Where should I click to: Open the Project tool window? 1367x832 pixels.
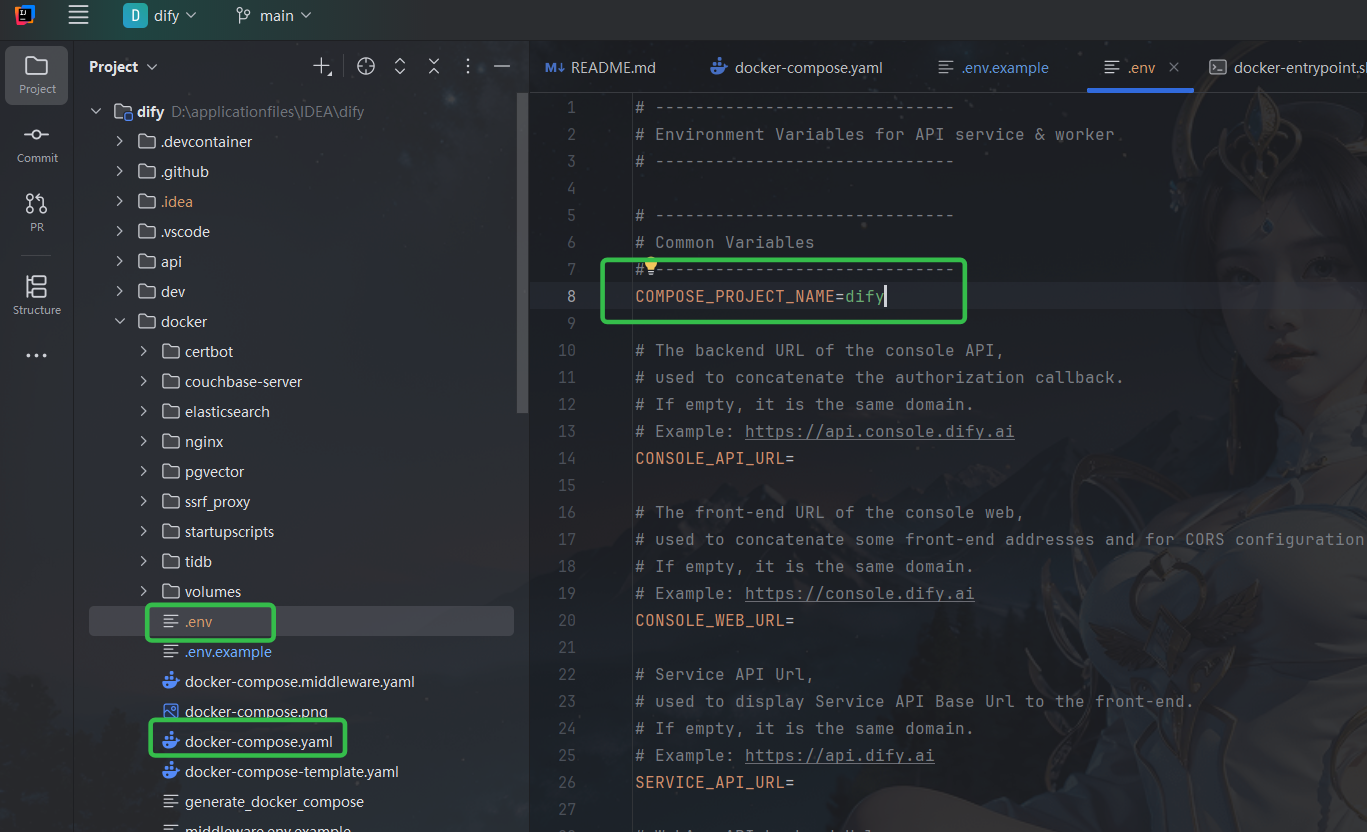(37, 75)
